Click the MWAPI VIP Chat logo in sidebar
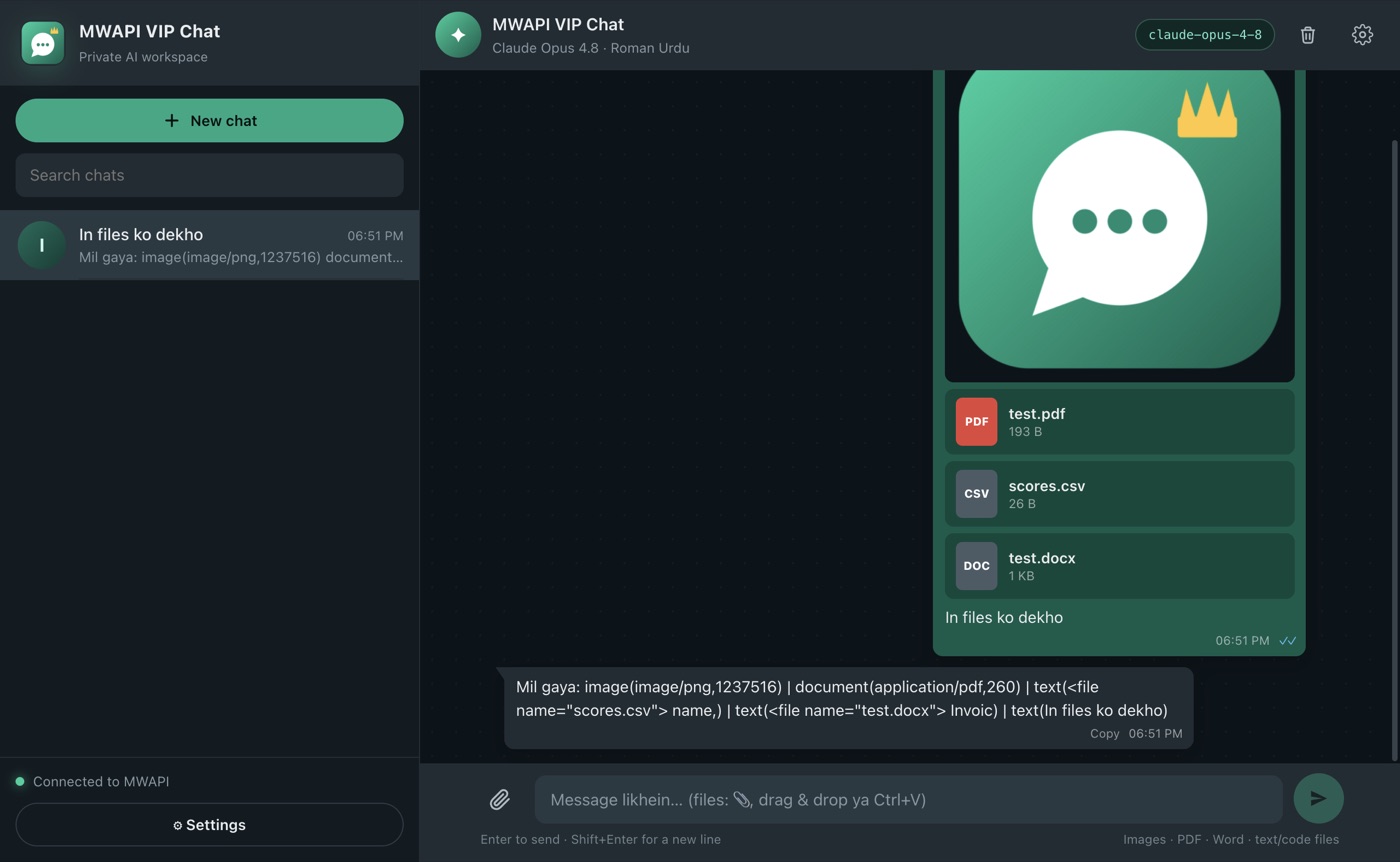 pyautogui.click(x=43, y=43)
